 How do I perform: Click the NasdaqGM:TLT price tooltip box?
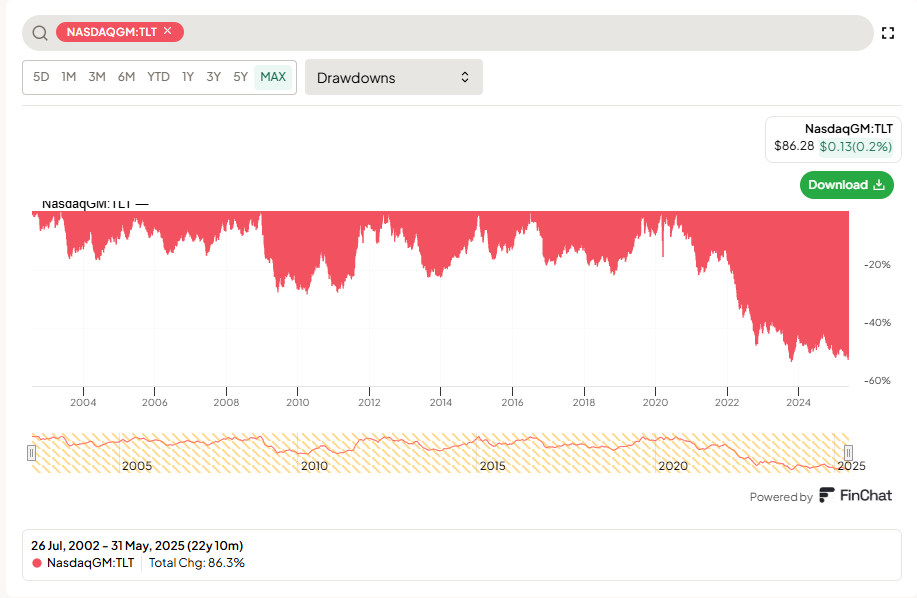pyautogui.click(x=833, y=139)
